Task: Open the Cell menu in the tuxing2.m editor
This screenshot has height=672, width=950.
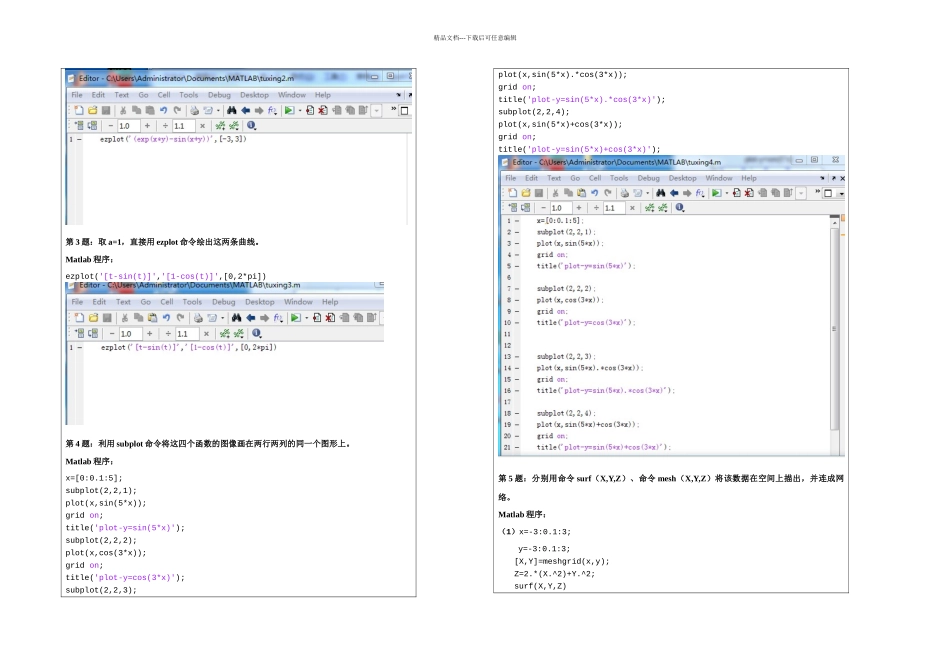Action: click(166, 95)
